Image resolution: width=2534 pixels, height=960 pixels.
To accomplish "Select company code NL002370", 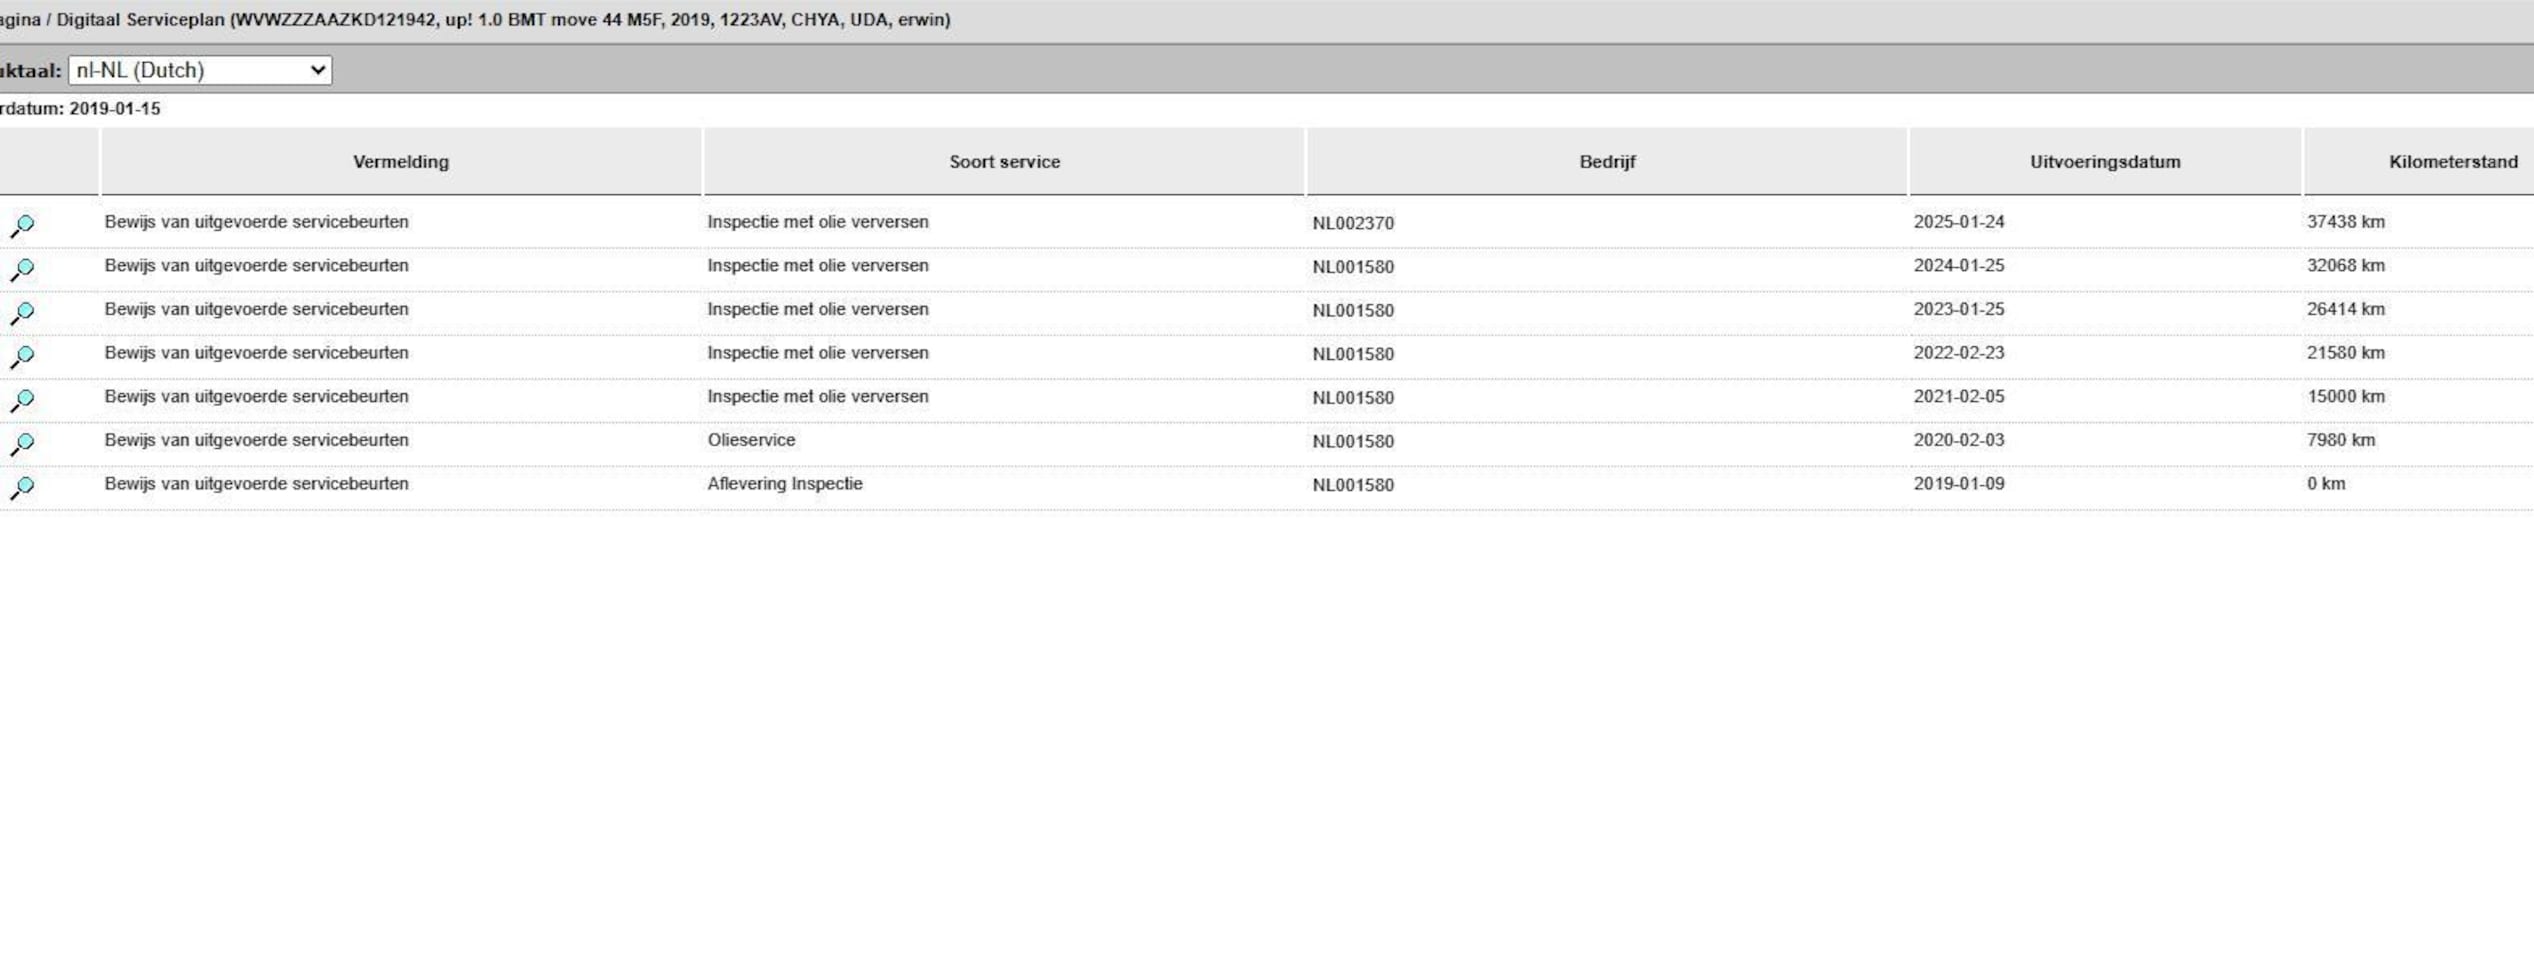I will click(1353, 223).
